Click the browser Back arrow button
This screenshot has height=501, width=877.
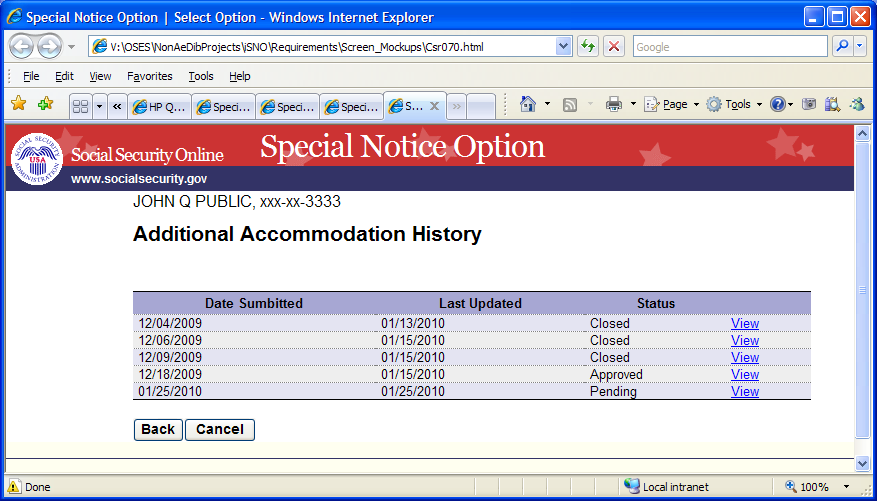pyautogui.click(x=22, y=47)
